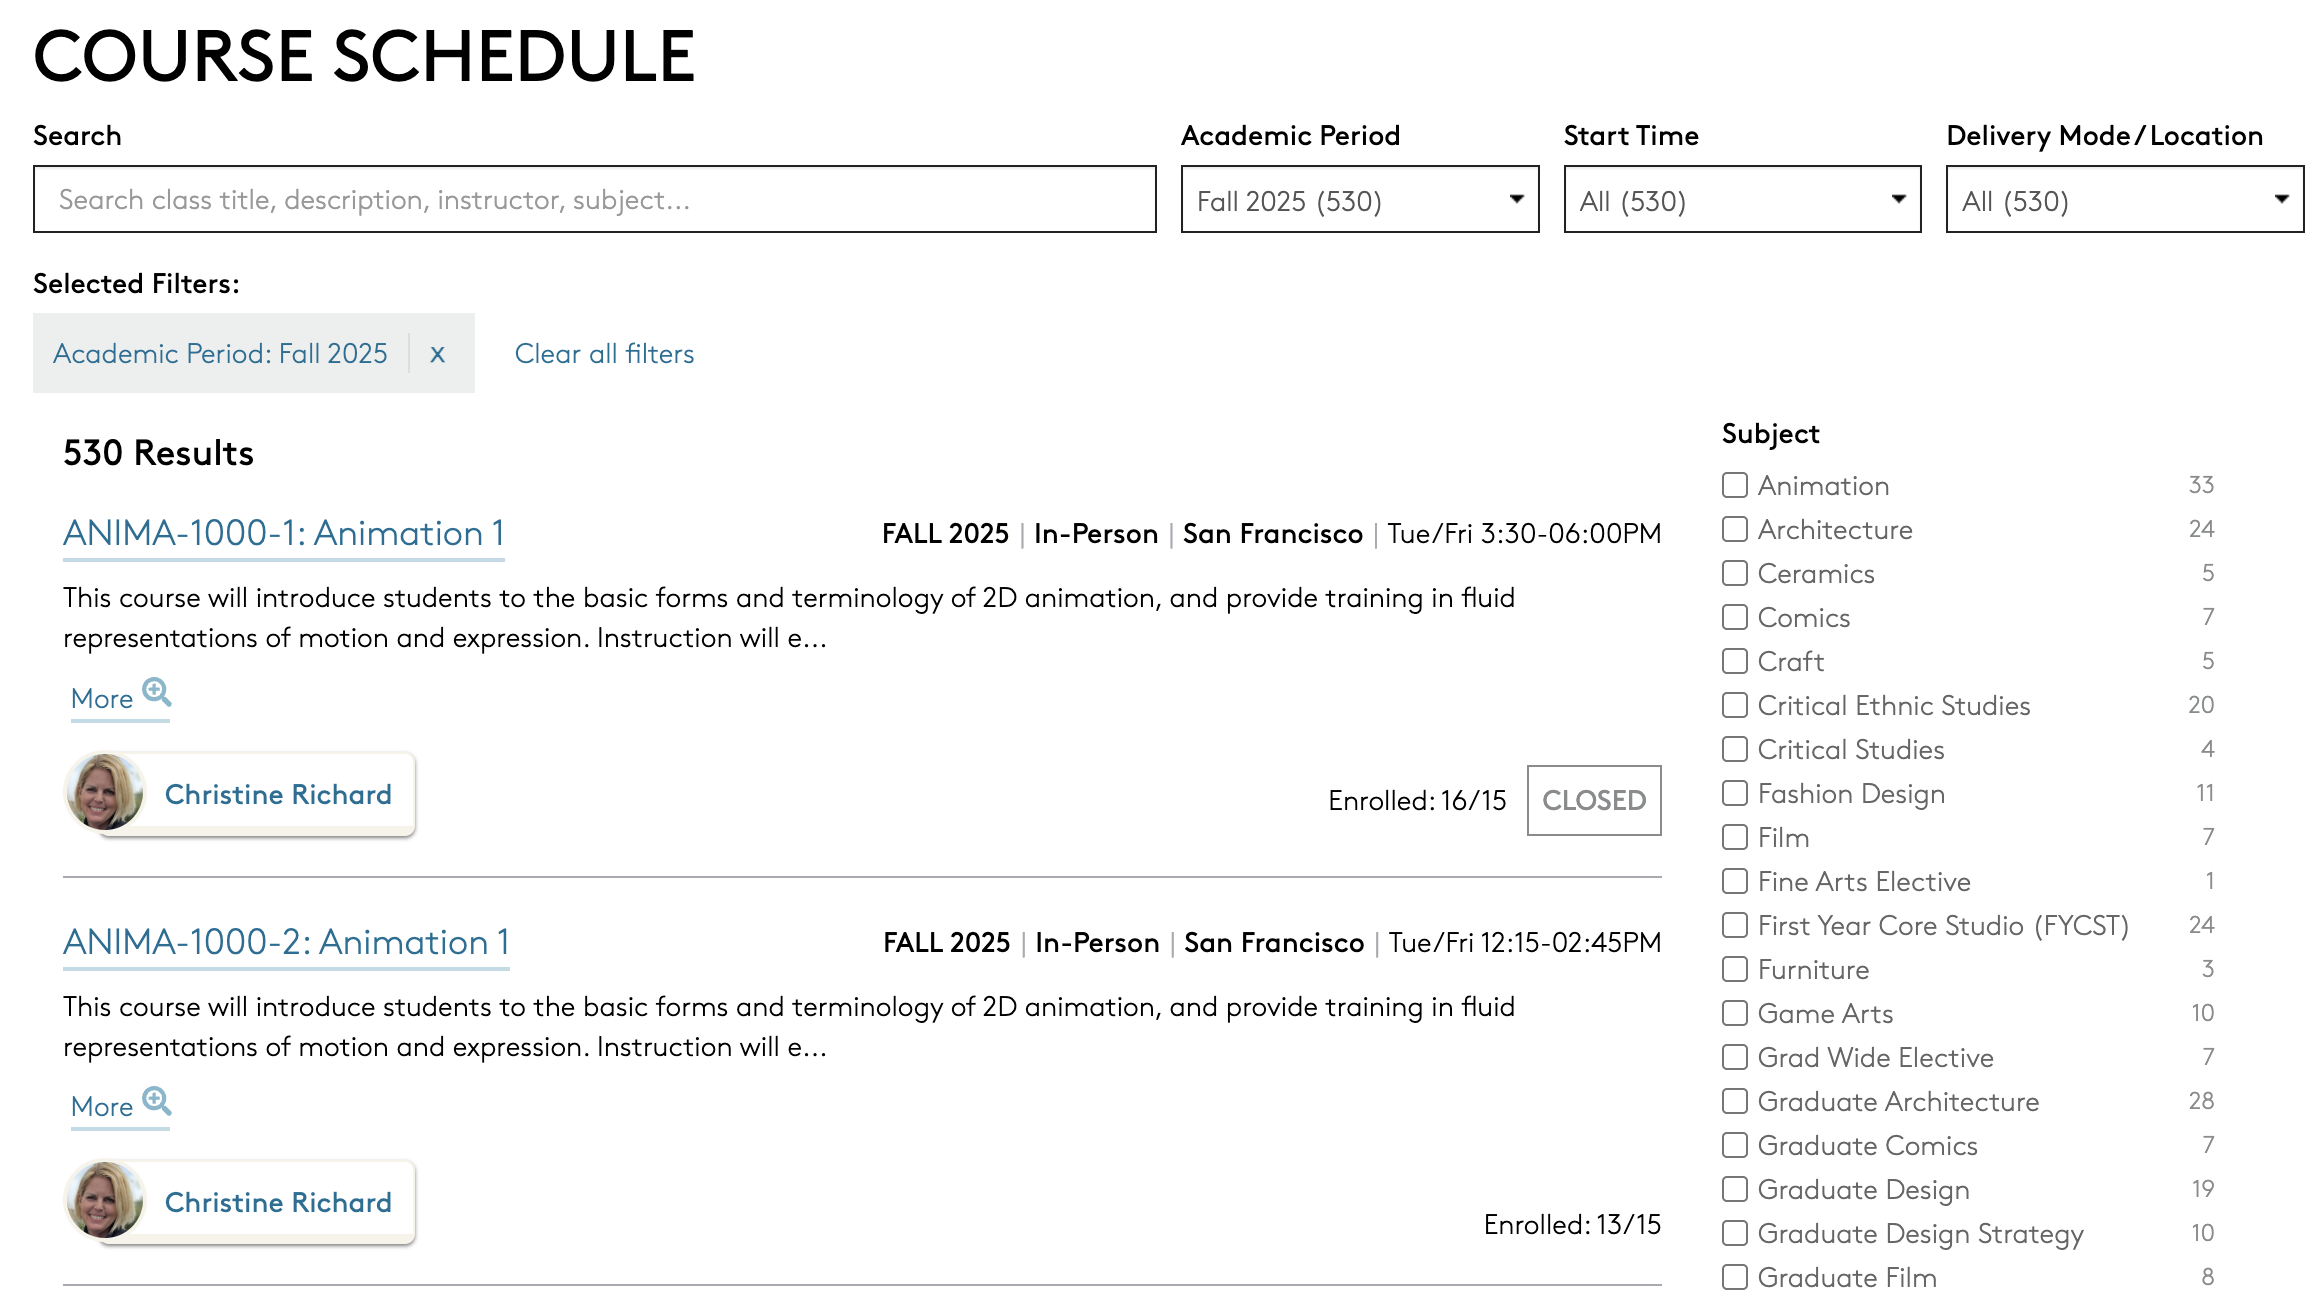Remove the Academic Period Fall 2025 filter
The image size is (2316, 1302).
[x=437, y=354]
